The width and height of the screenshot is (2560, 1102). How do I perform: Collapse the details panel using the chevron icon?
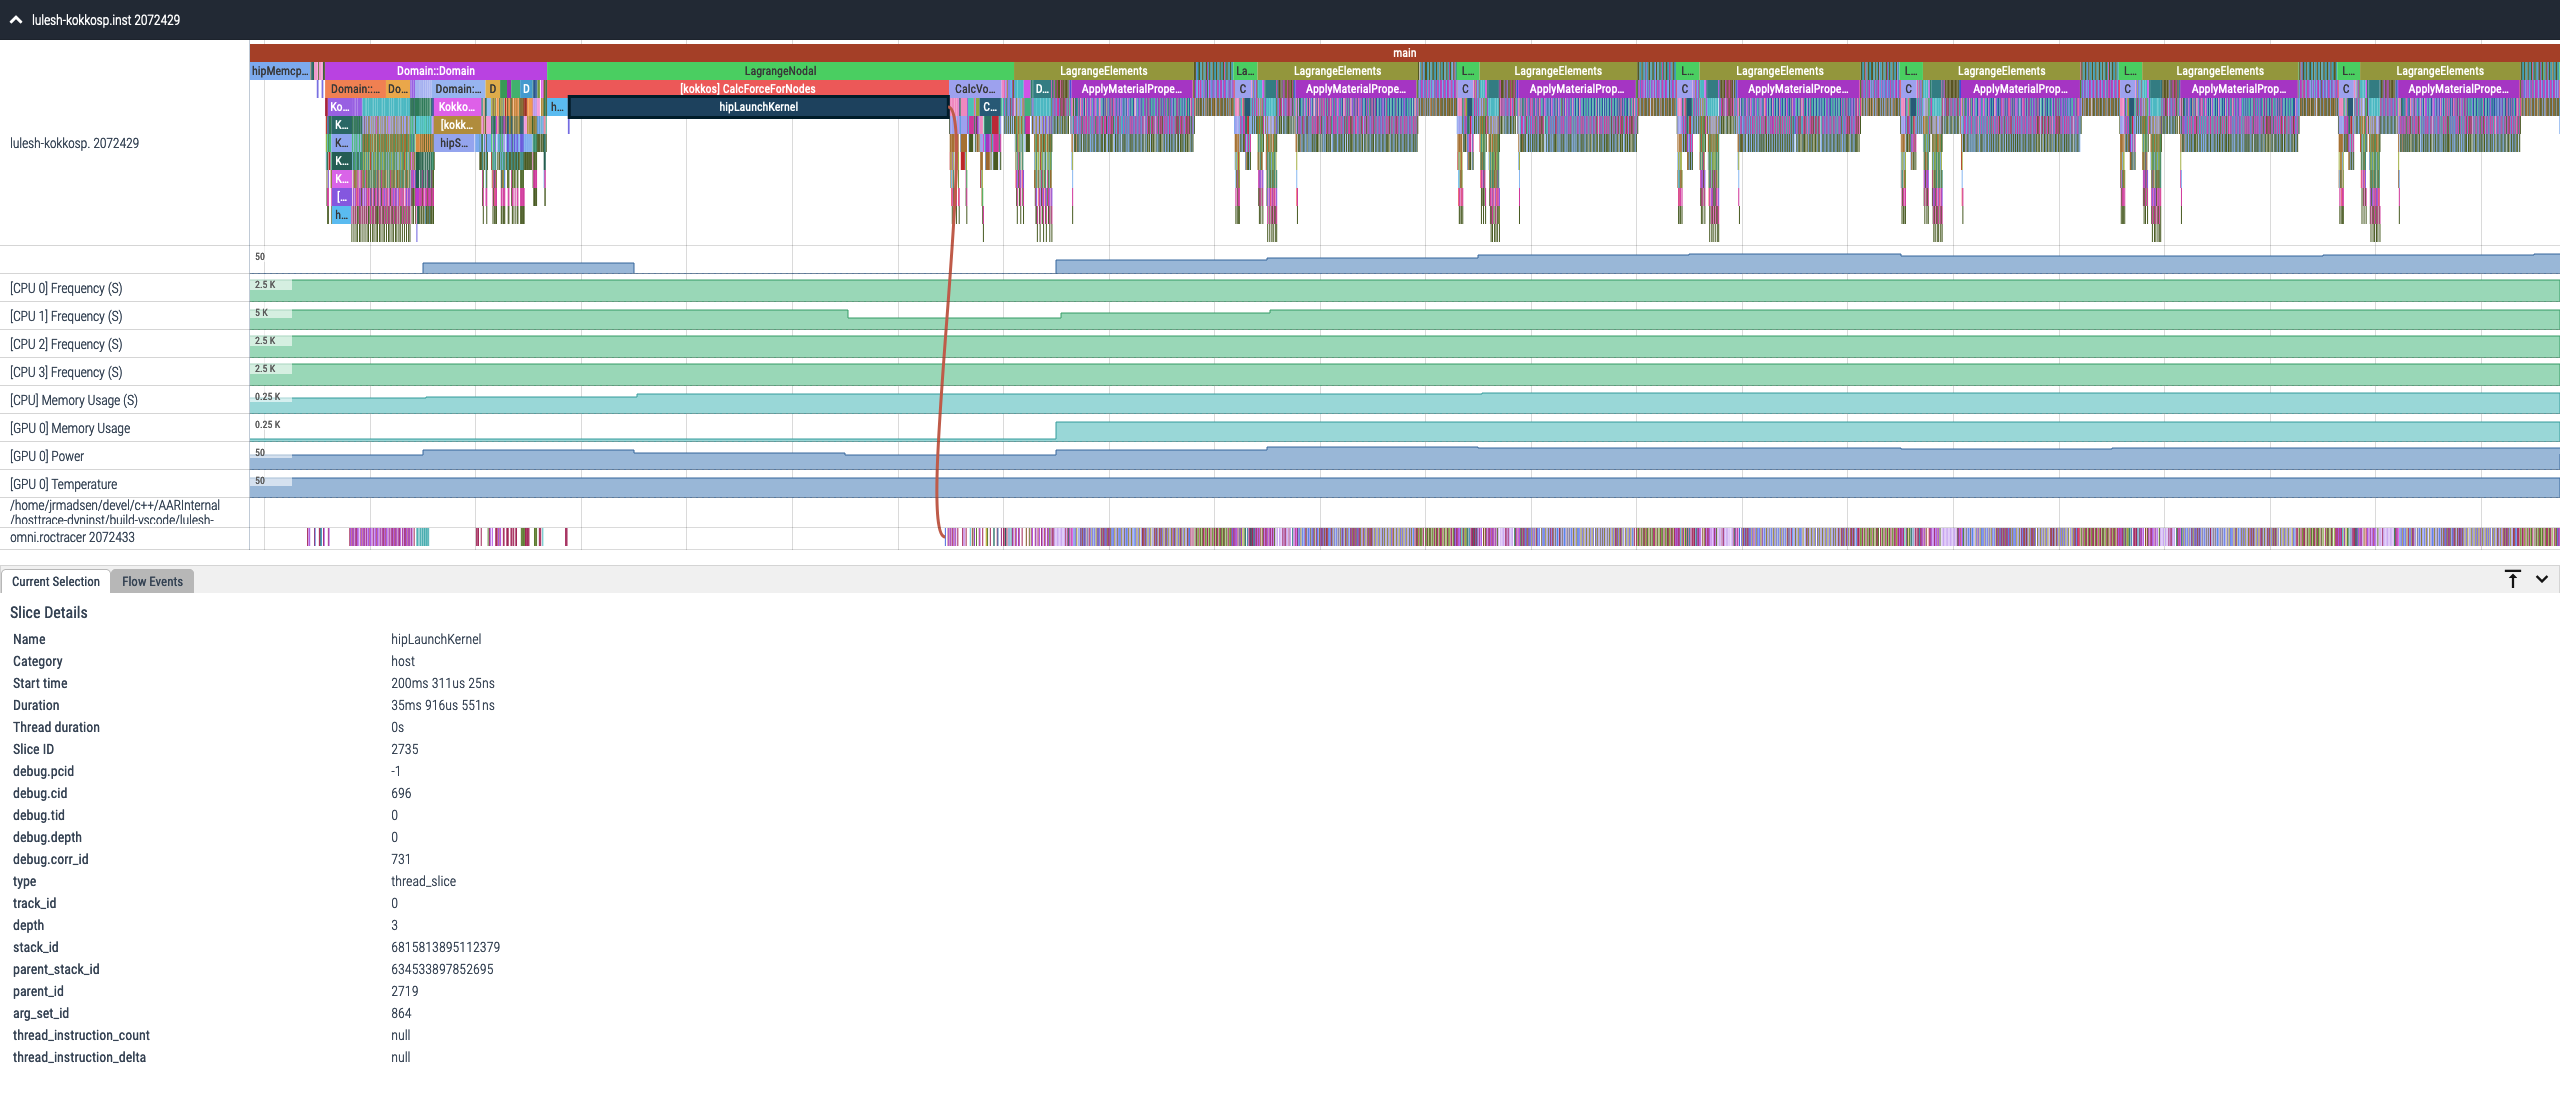pyautogui.click(x=2539, y=578)
